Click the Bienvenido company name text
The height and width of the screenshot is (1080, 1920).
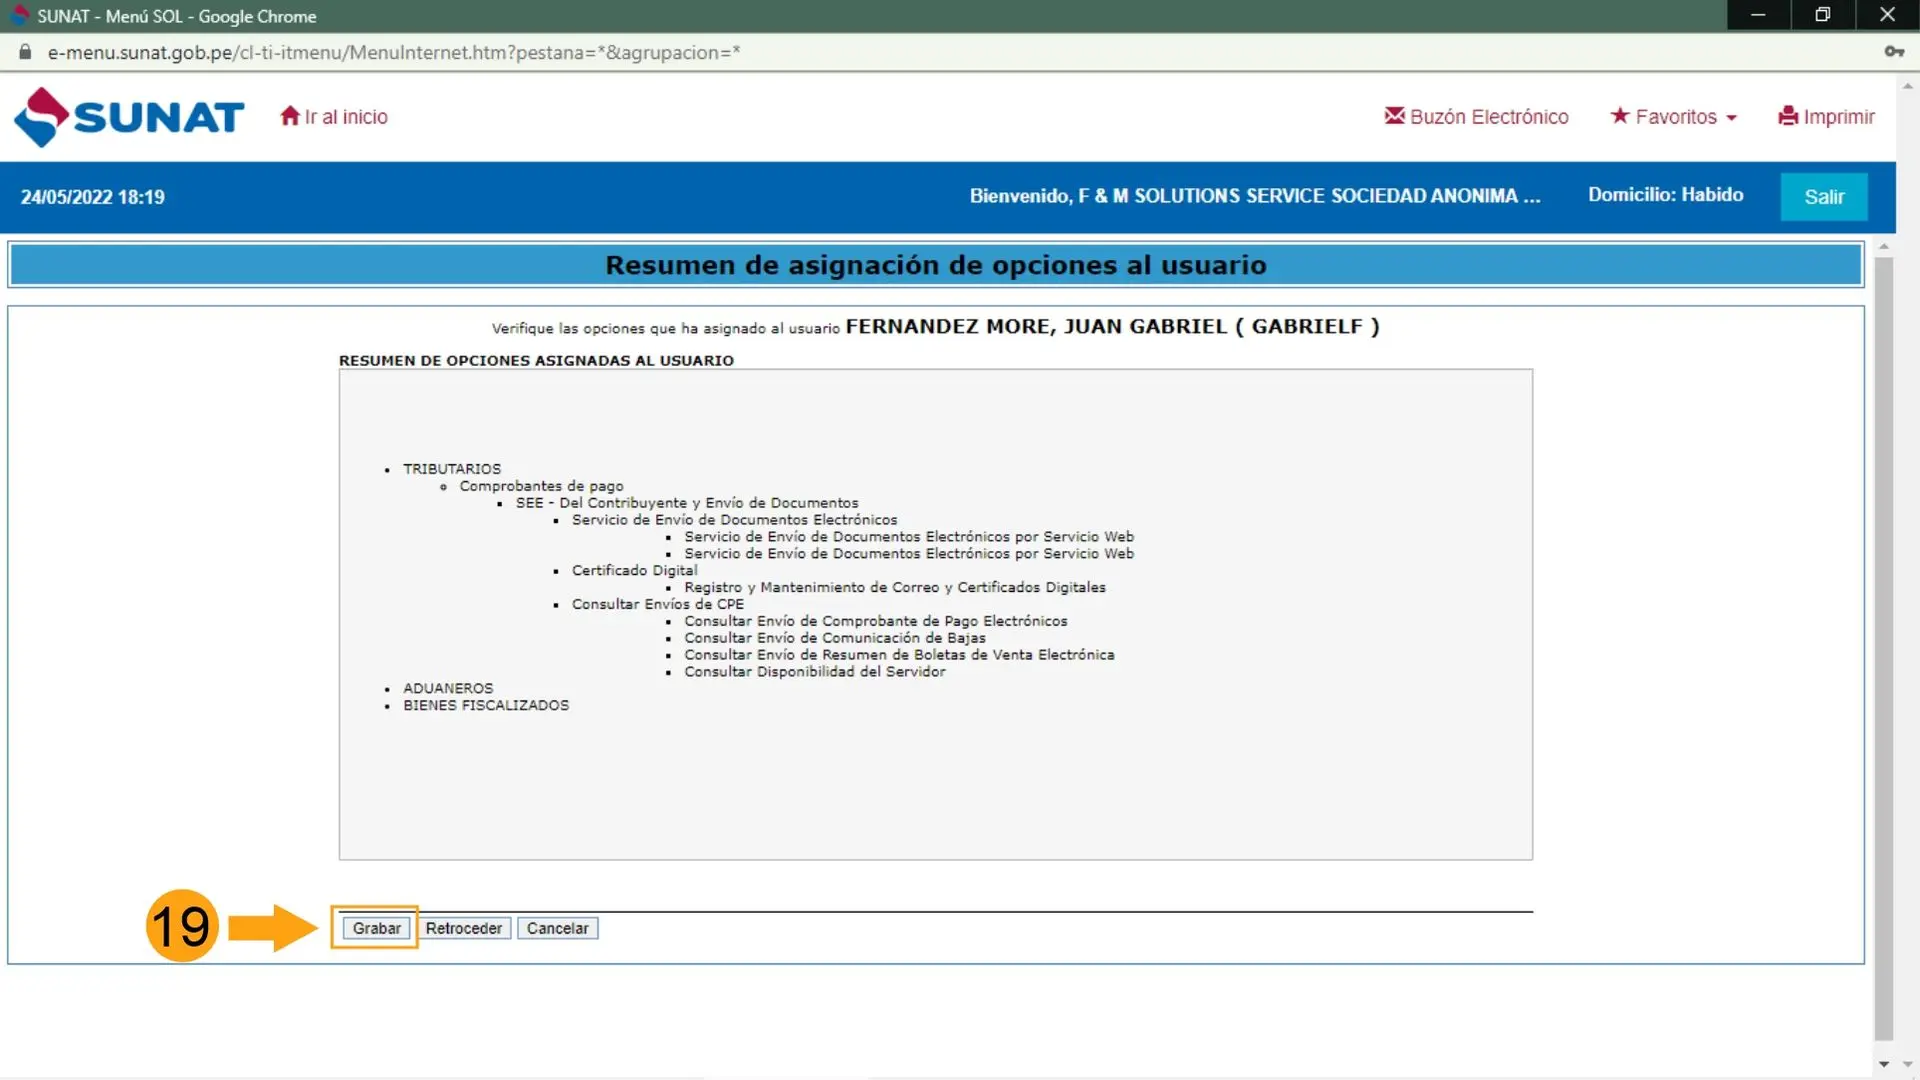coord(1255,196)
